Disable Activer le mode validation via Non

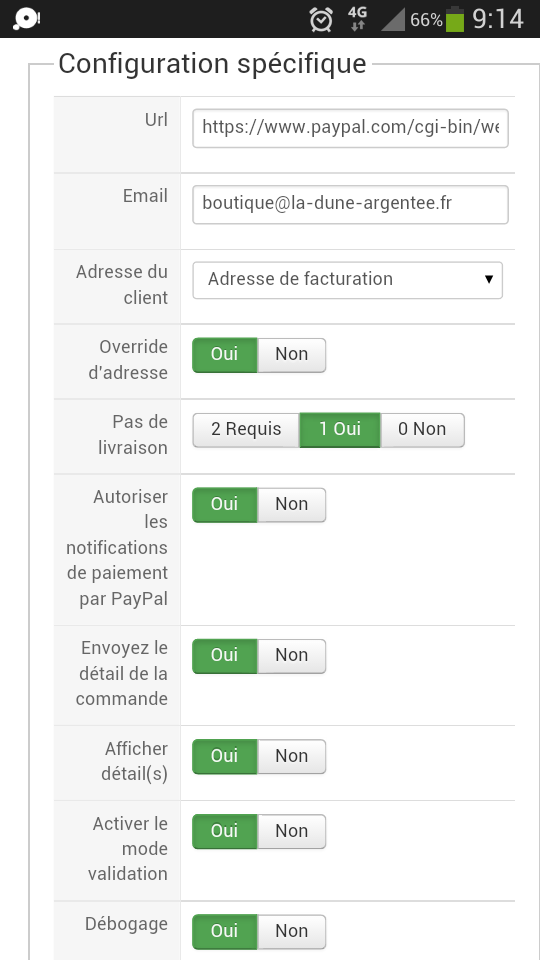point(291,831)
